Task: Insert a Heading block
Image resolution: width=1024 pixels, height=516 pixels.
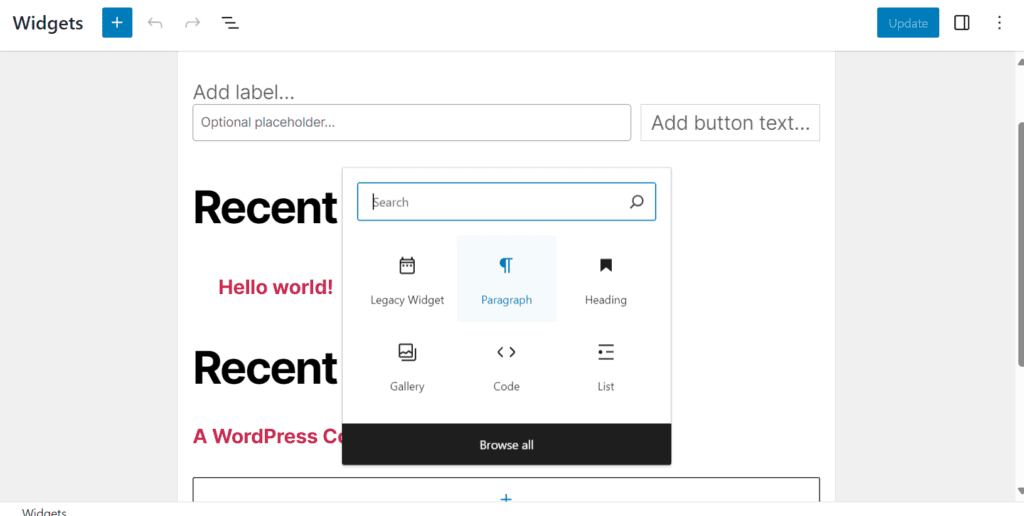Action: 605,280
